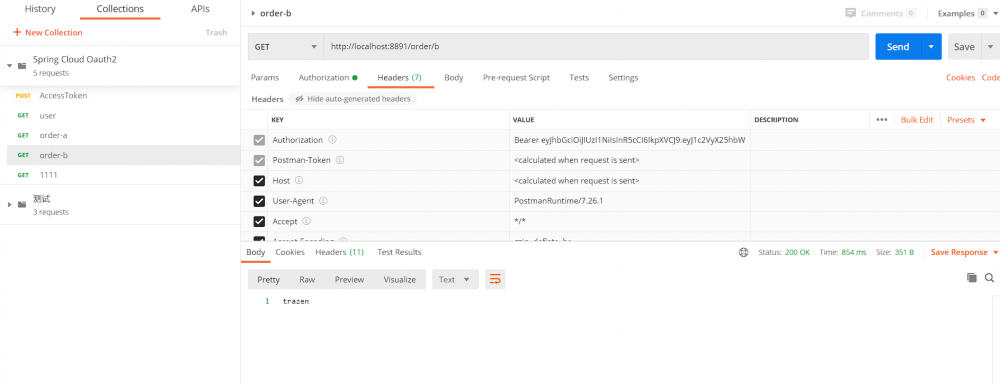The width and height of the screenshot is (1000, 384).
Task: Click the info icon next to Postman-Token
Action: point(340,160)
